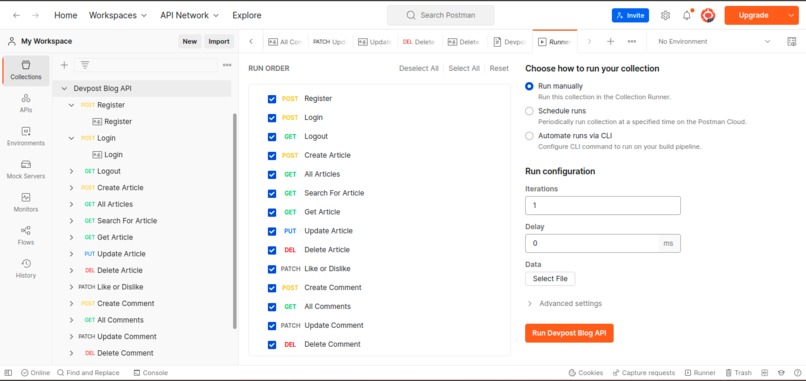This screenshot has width=806, height=381.
Task: Open the notifications bell
Action: [x=687, y=15]
